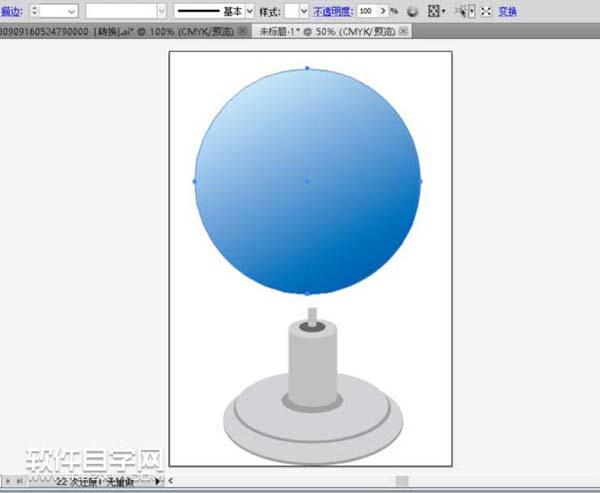Click the circle's center point
The width and height of the screenshot is (600, 493).
click(307, 181)
